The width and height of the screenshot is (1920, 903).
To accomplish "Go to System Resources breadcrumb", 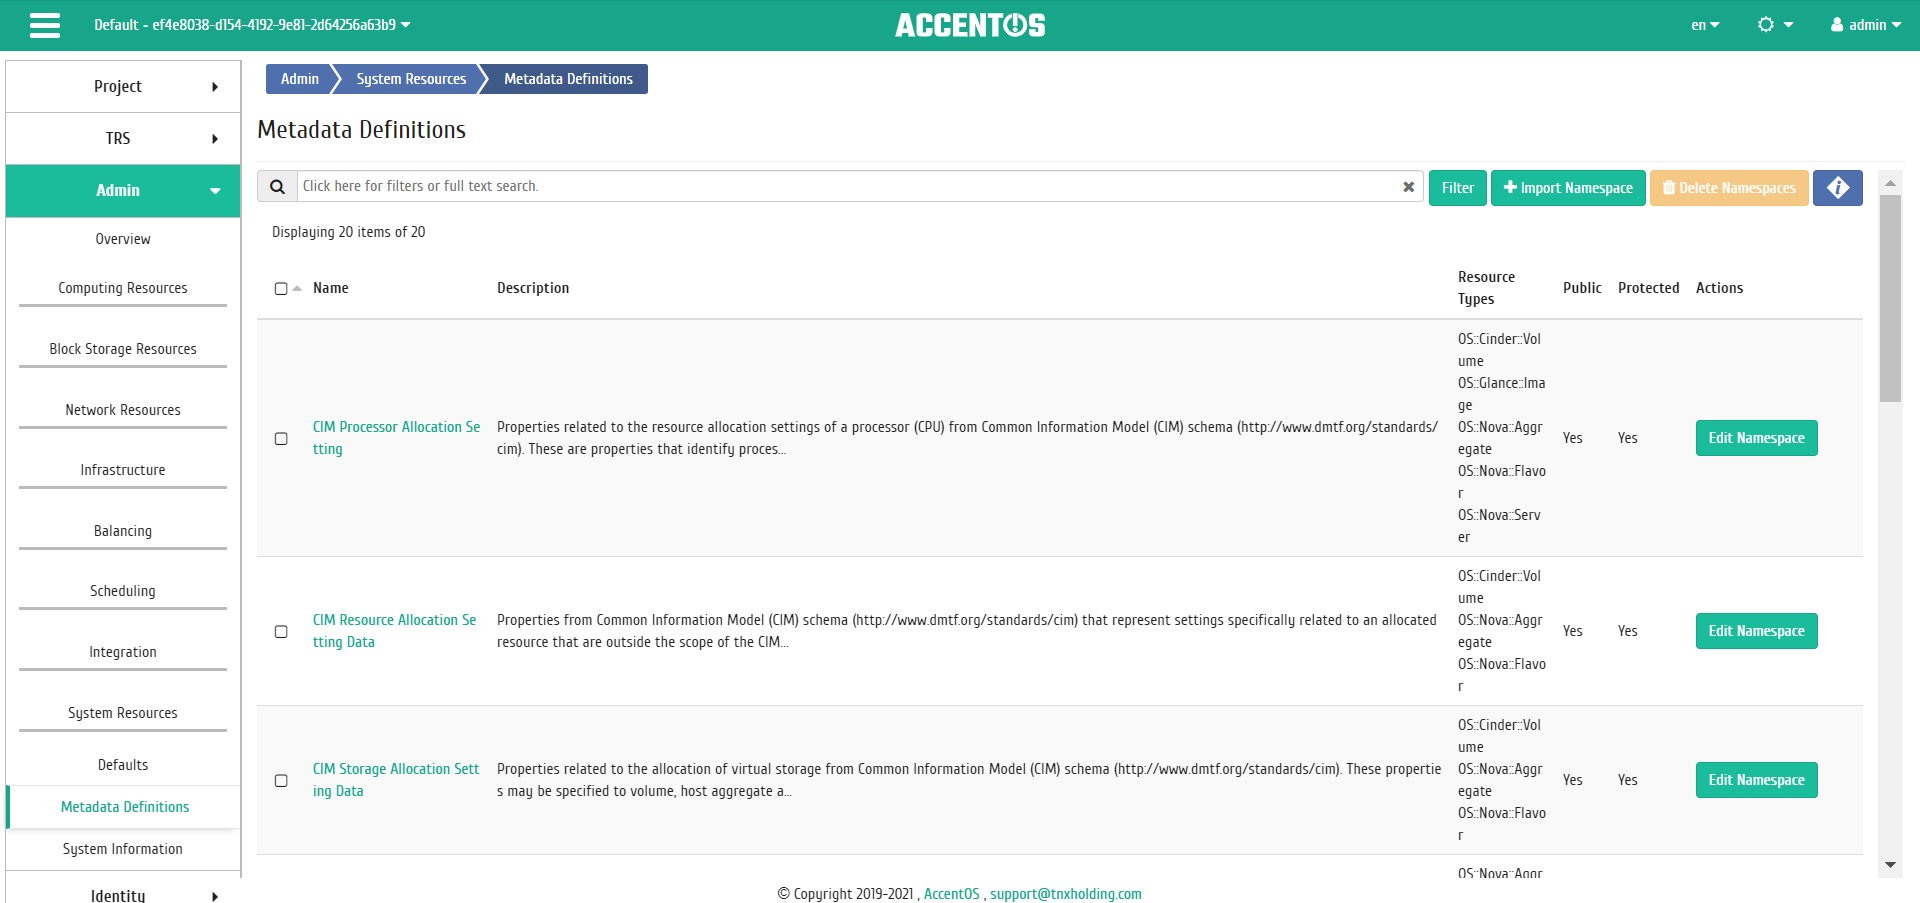I will pyautogui.click(x=411, y=79).
